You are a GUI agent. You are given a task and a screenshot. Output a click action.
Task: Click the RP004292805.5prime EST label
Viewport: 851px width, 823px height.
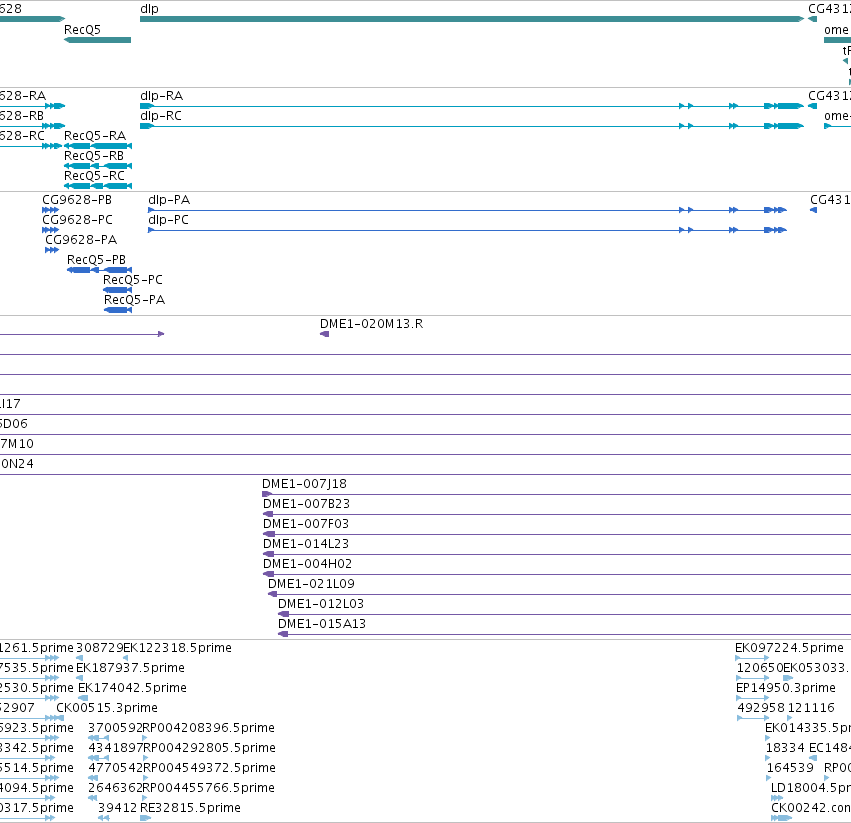[x=209, y=748]
